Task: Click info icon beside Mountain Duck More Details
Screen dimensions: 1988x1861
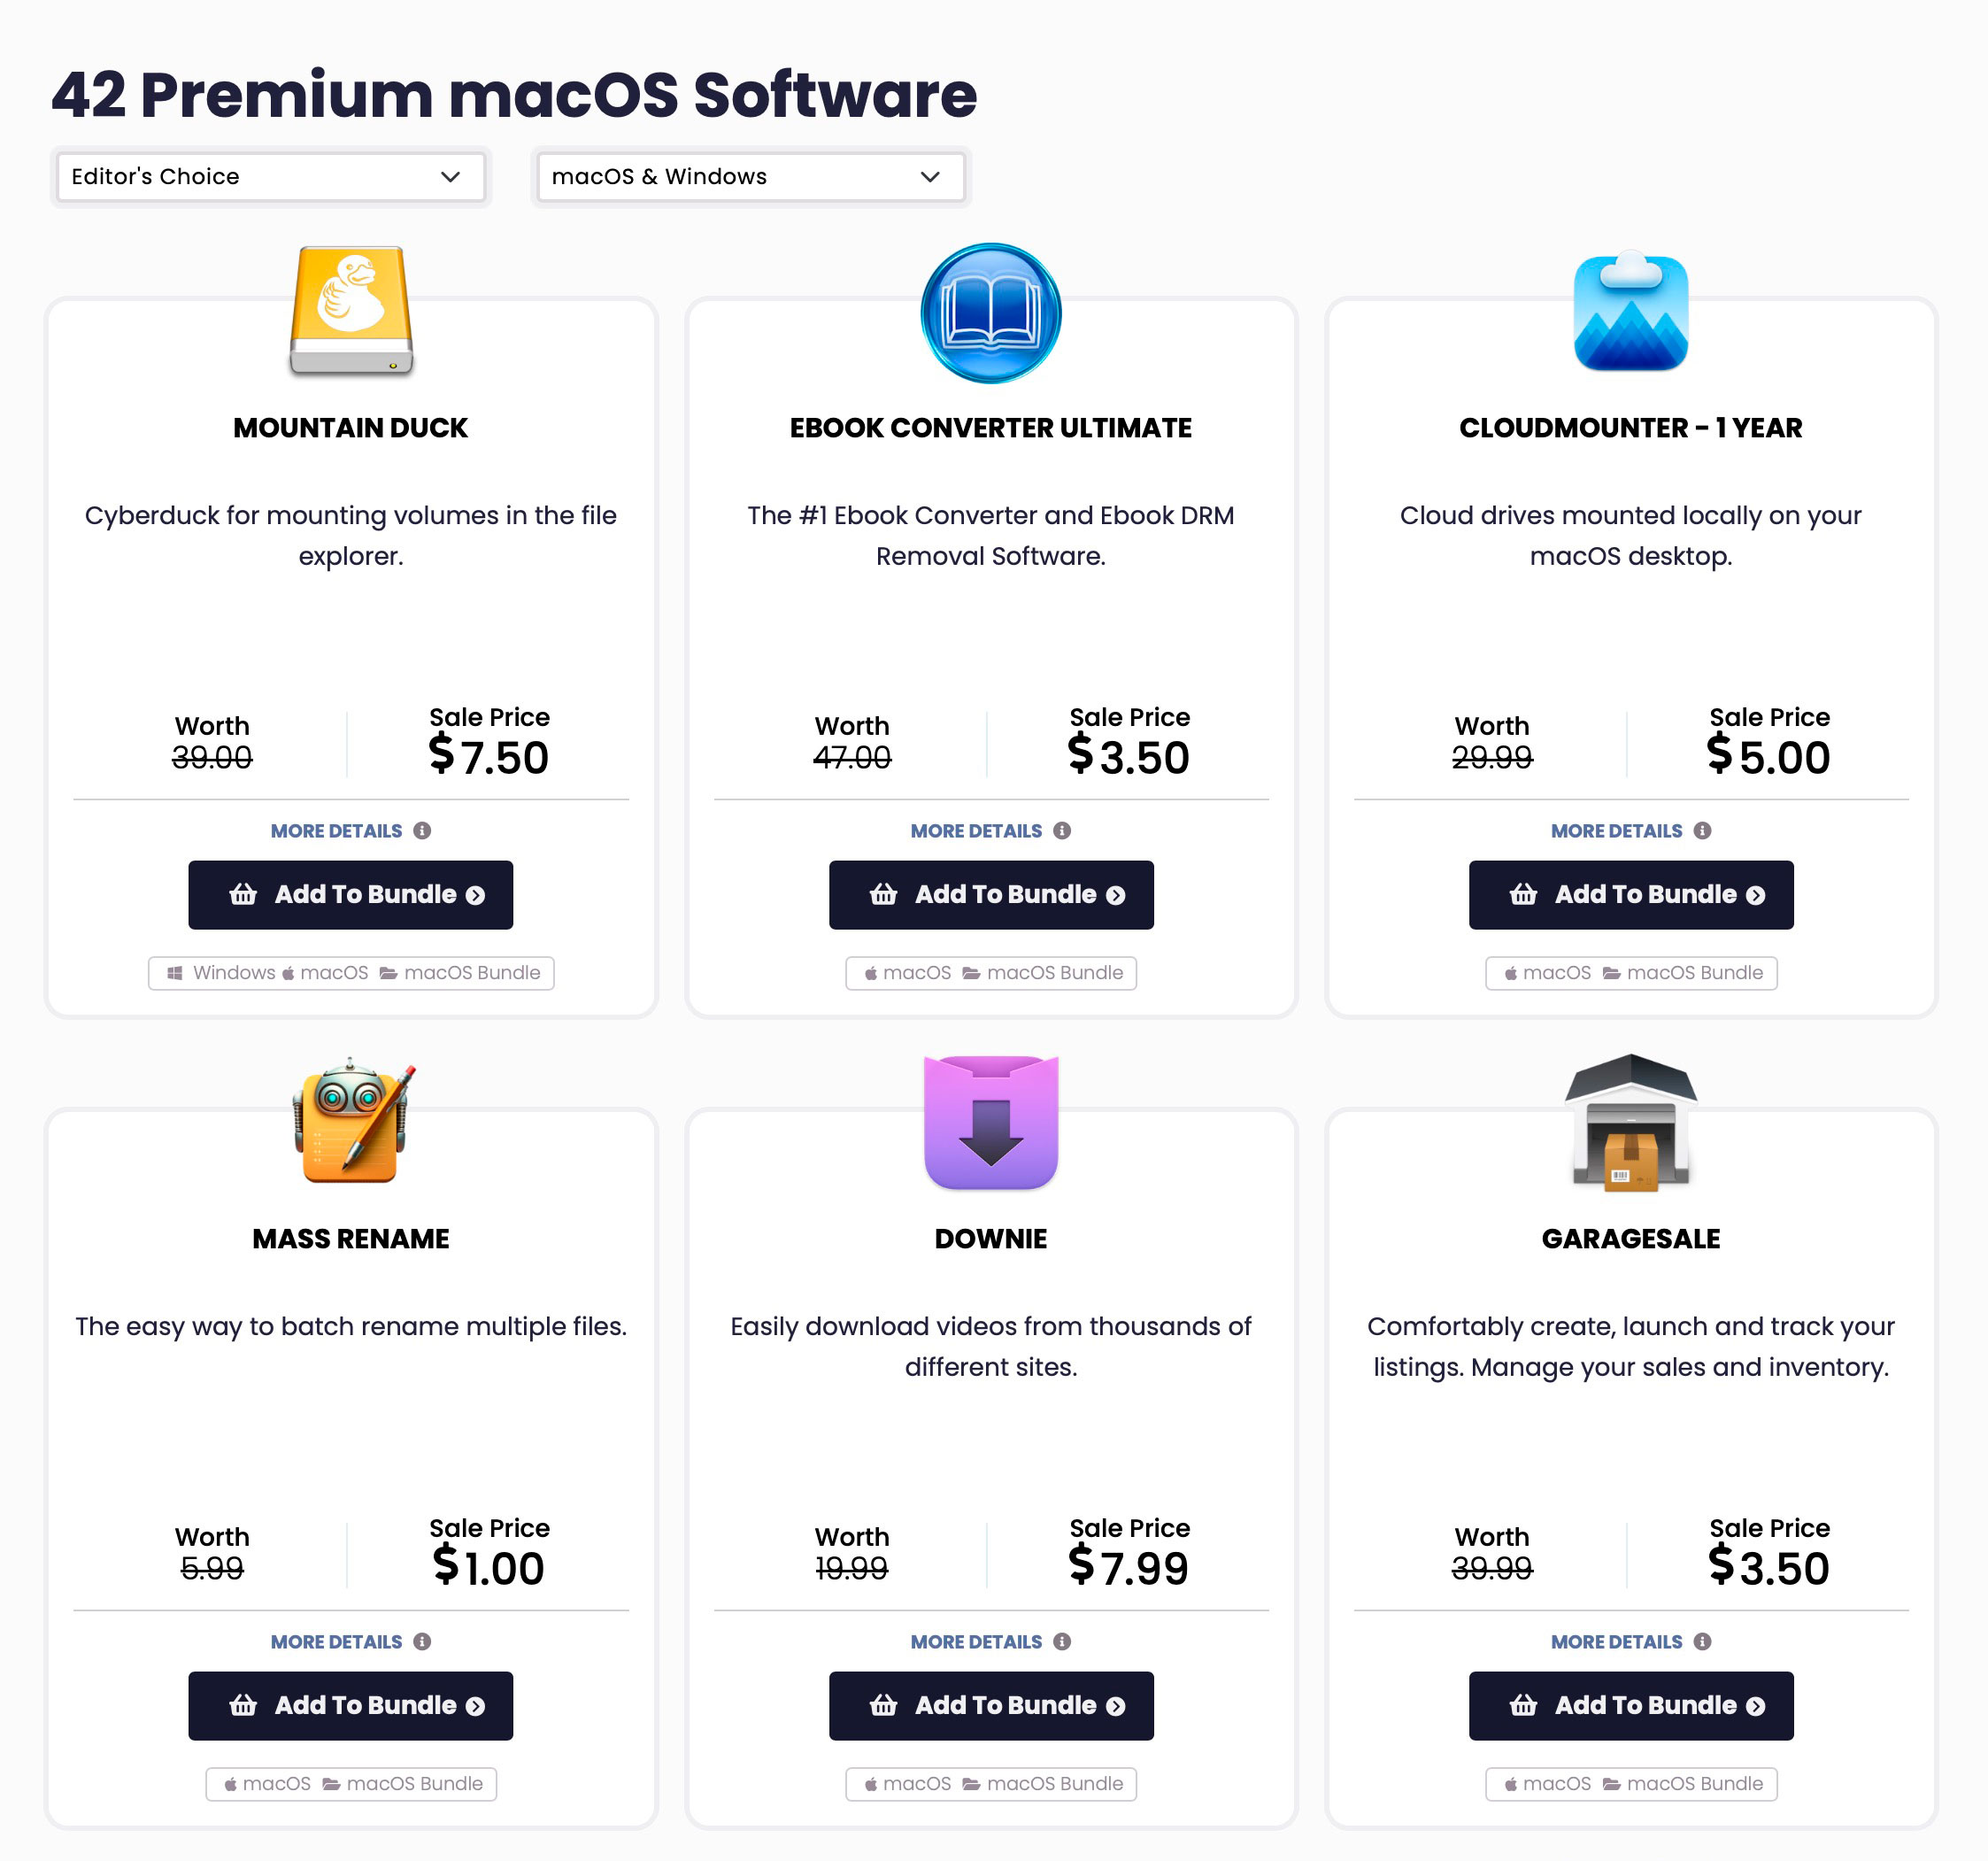Action: [x=422, y=831]
